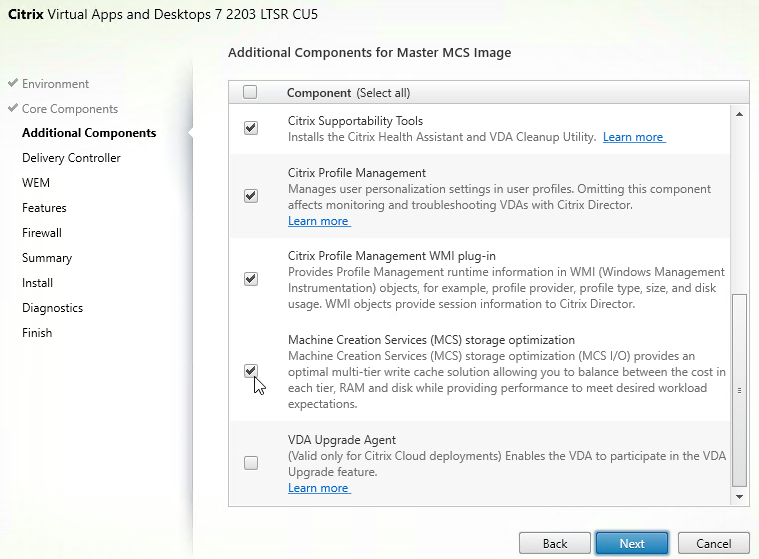Go to Delivery Controller step
This screenshot has height=559, width=759.
coord(71,158)
